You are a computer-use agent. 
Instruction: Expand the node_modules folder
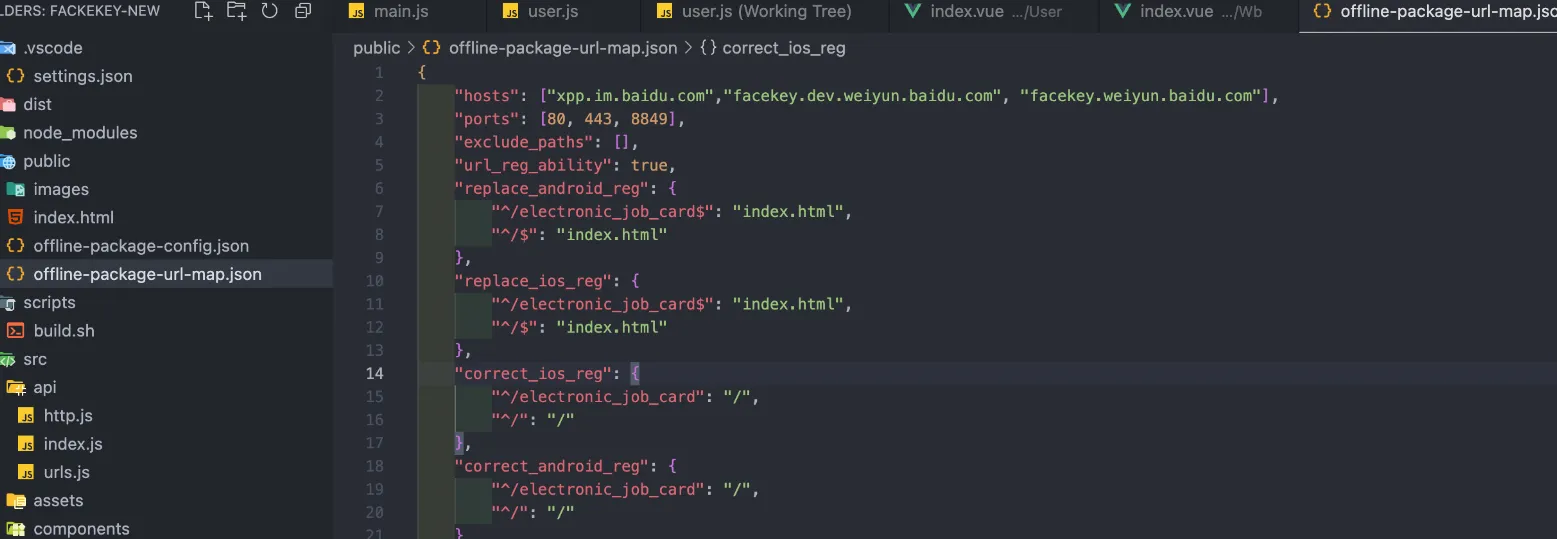click(x=80, y=133)
